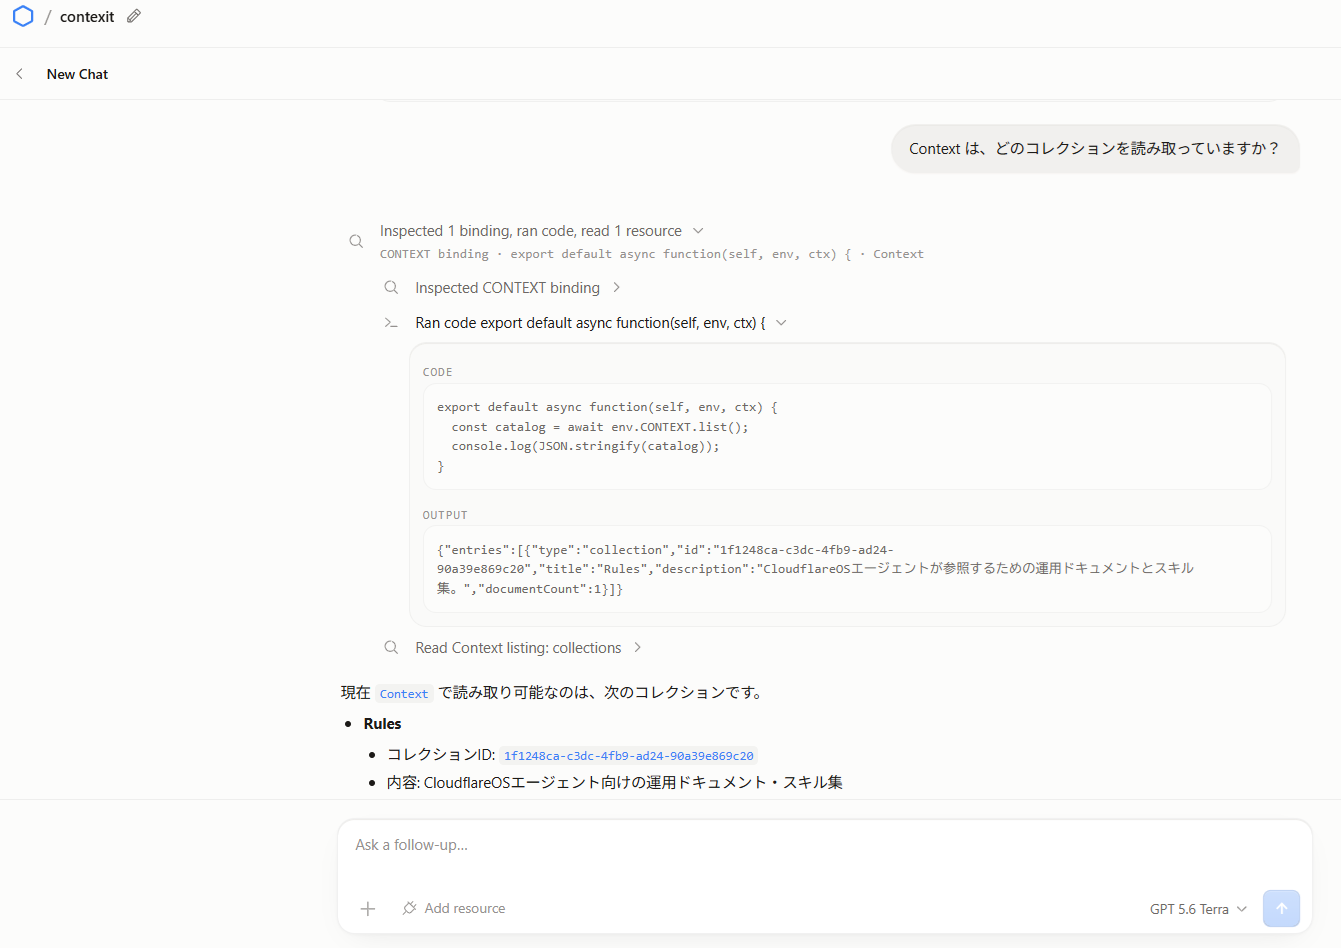1341x948 pixels.
Task: Open the GPT 5.6 Terra model dropdown
Action: tap(1198, 909)
